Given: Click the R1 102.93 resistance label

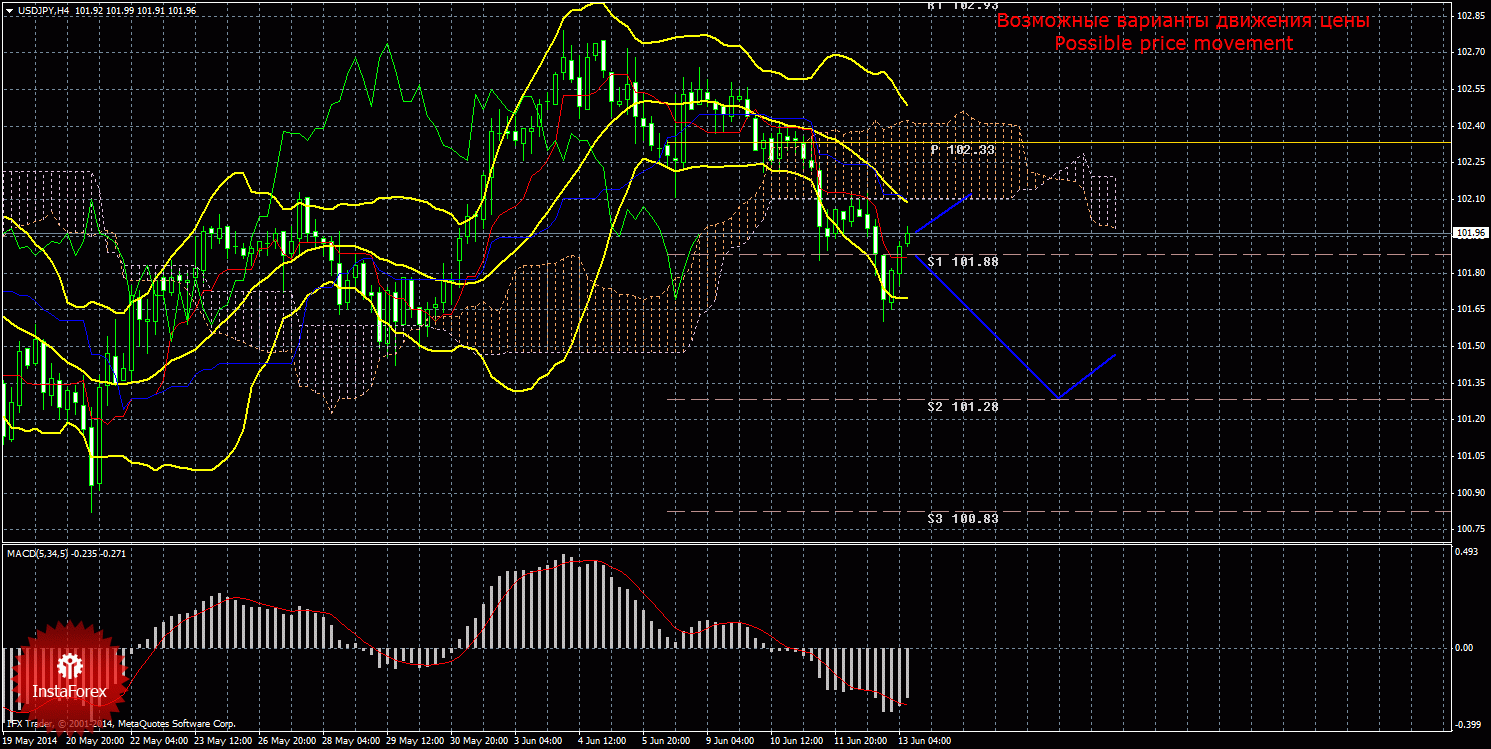Looking at the screenshot, I should (962, 5).
